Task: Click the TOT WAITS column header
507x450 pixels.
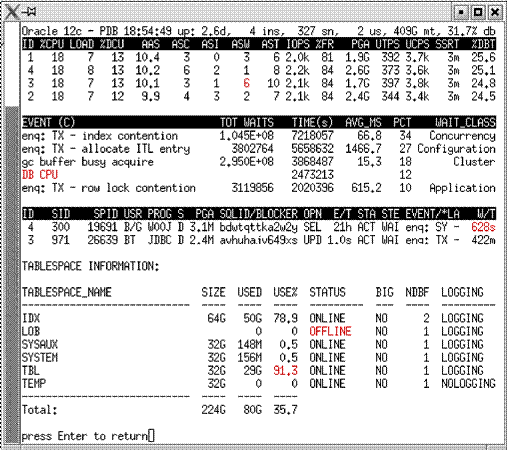Action: coord(247,123)
